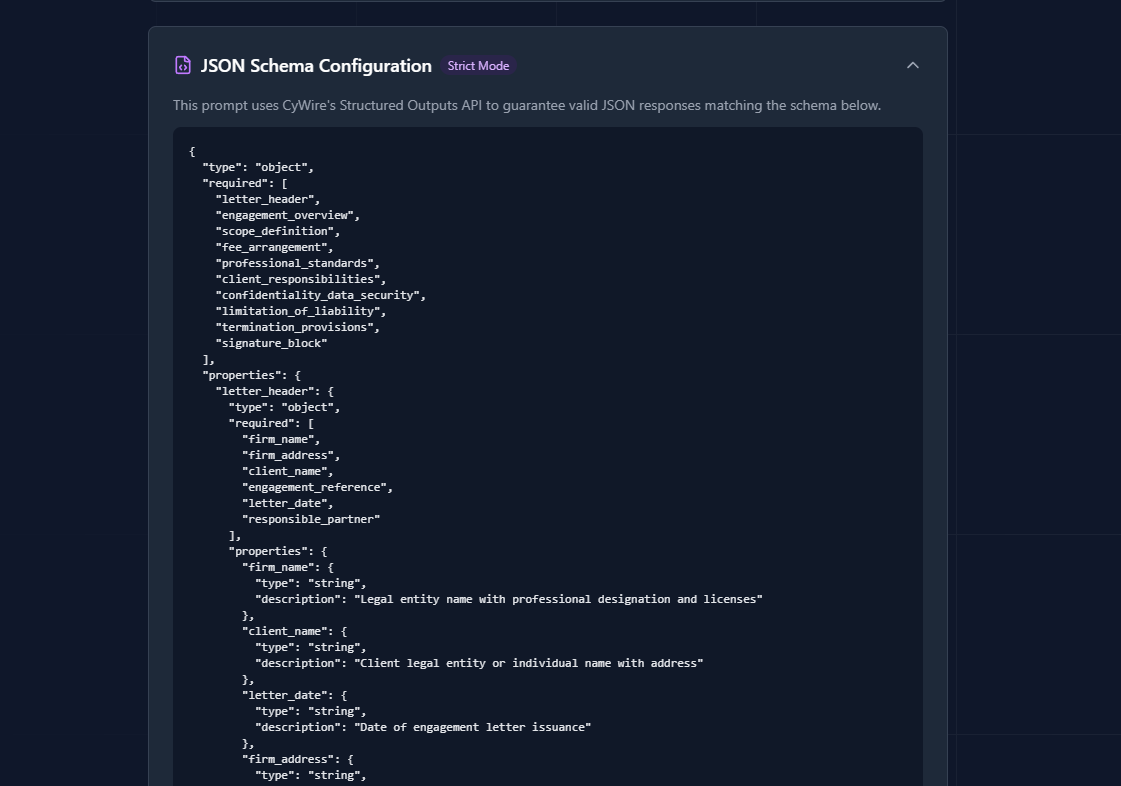Select the "professional_standards" line
The width and height of the screenshot is (1121, 786).
pos(297,263)
